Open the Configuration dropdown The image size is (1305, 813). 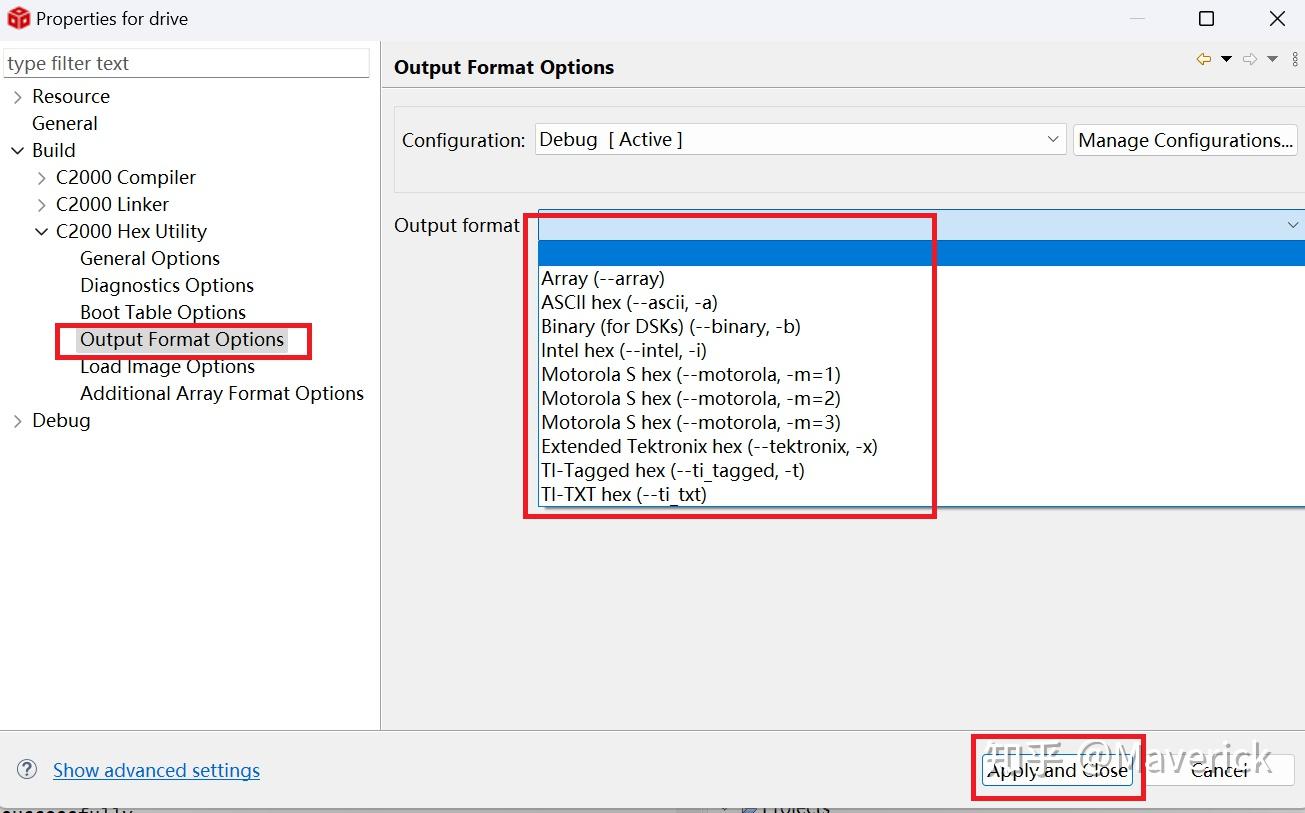pyautogui.click(x=800, y=140)
